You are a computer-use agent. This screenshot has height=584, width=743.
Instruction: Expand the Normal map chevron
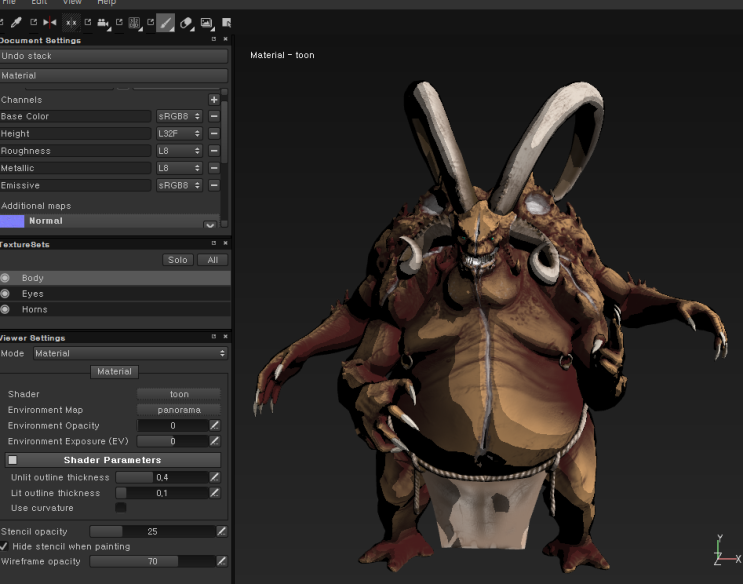point(209,225)
